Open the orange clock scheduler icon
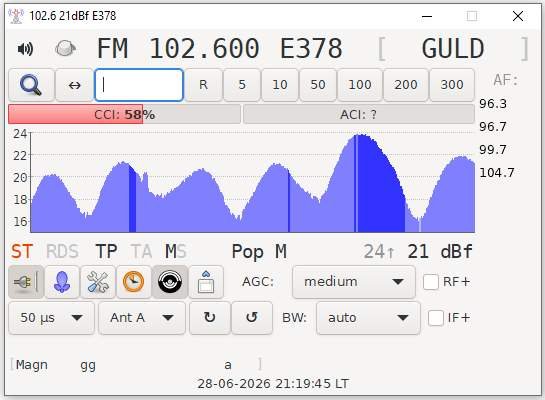The height and width of the screenshot is (400, 545). 134,282
